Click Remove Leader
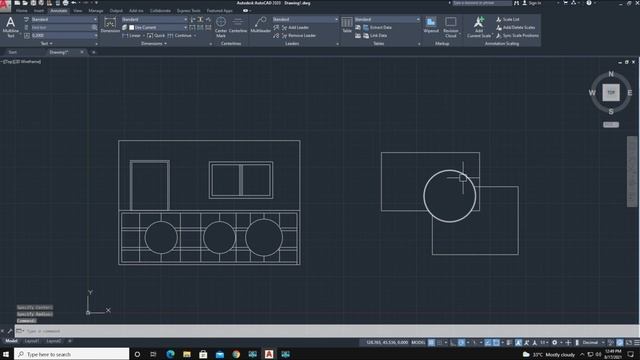 (x=298, y=36)
